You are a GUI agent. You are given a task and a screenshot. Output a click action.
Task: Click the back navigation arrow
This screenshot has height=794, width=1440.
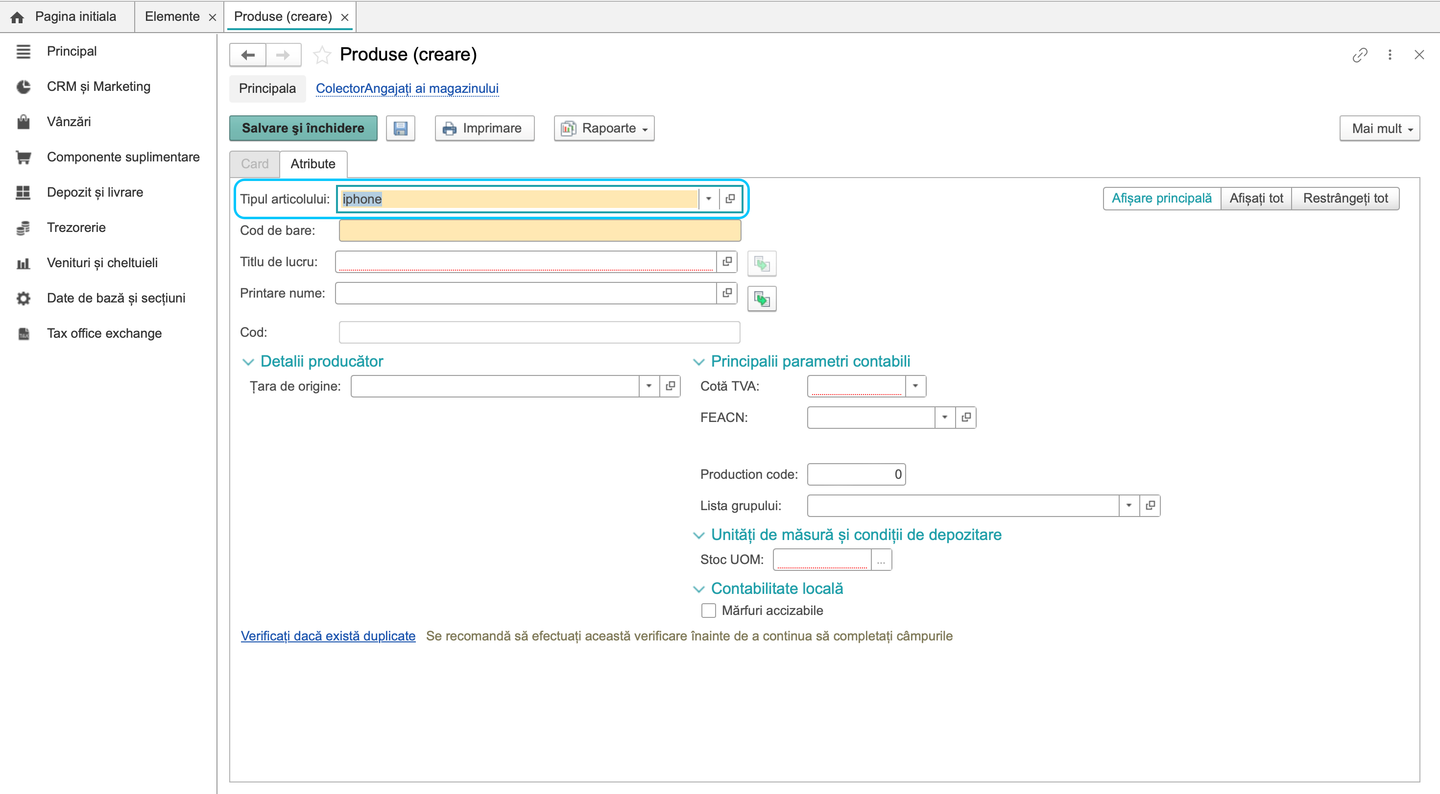point(248,55)
